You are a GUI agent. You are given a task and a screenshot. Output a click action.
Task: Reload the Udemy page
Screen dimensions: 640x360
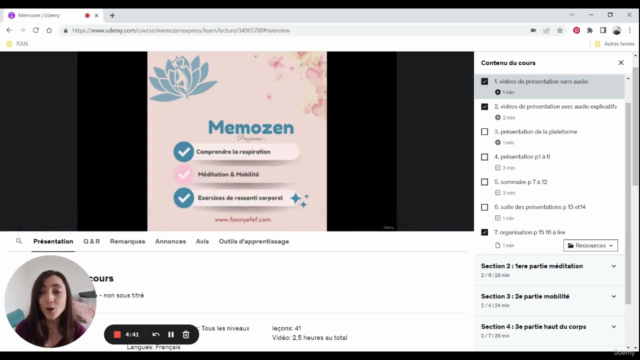(36, 30)
